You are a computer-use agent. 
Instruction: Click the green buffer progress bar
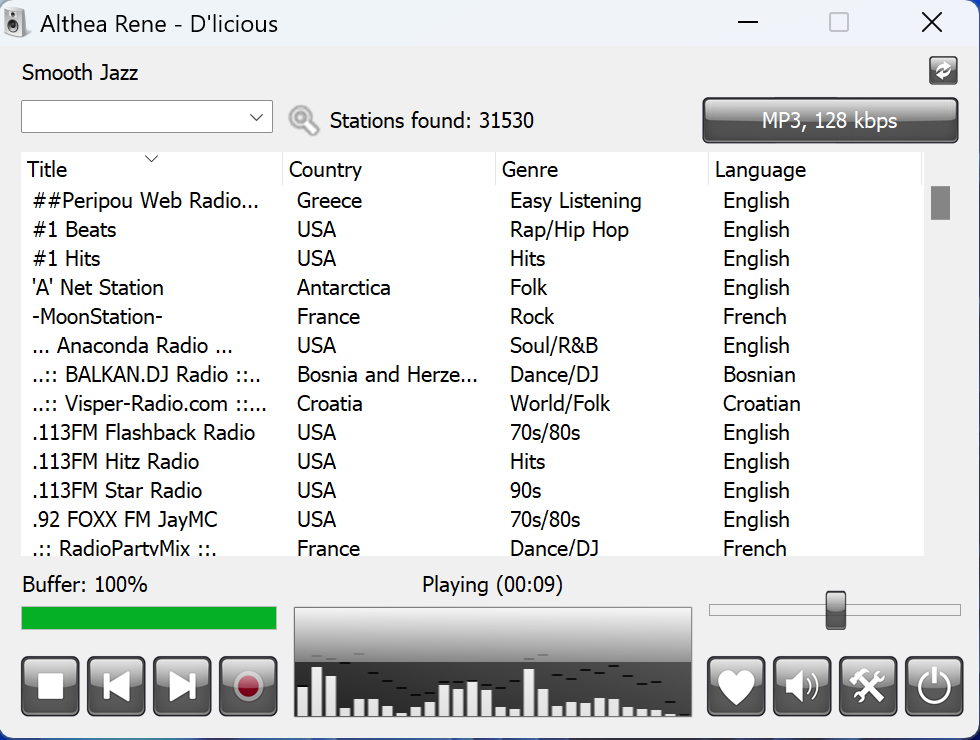click(x=149, y=618)
